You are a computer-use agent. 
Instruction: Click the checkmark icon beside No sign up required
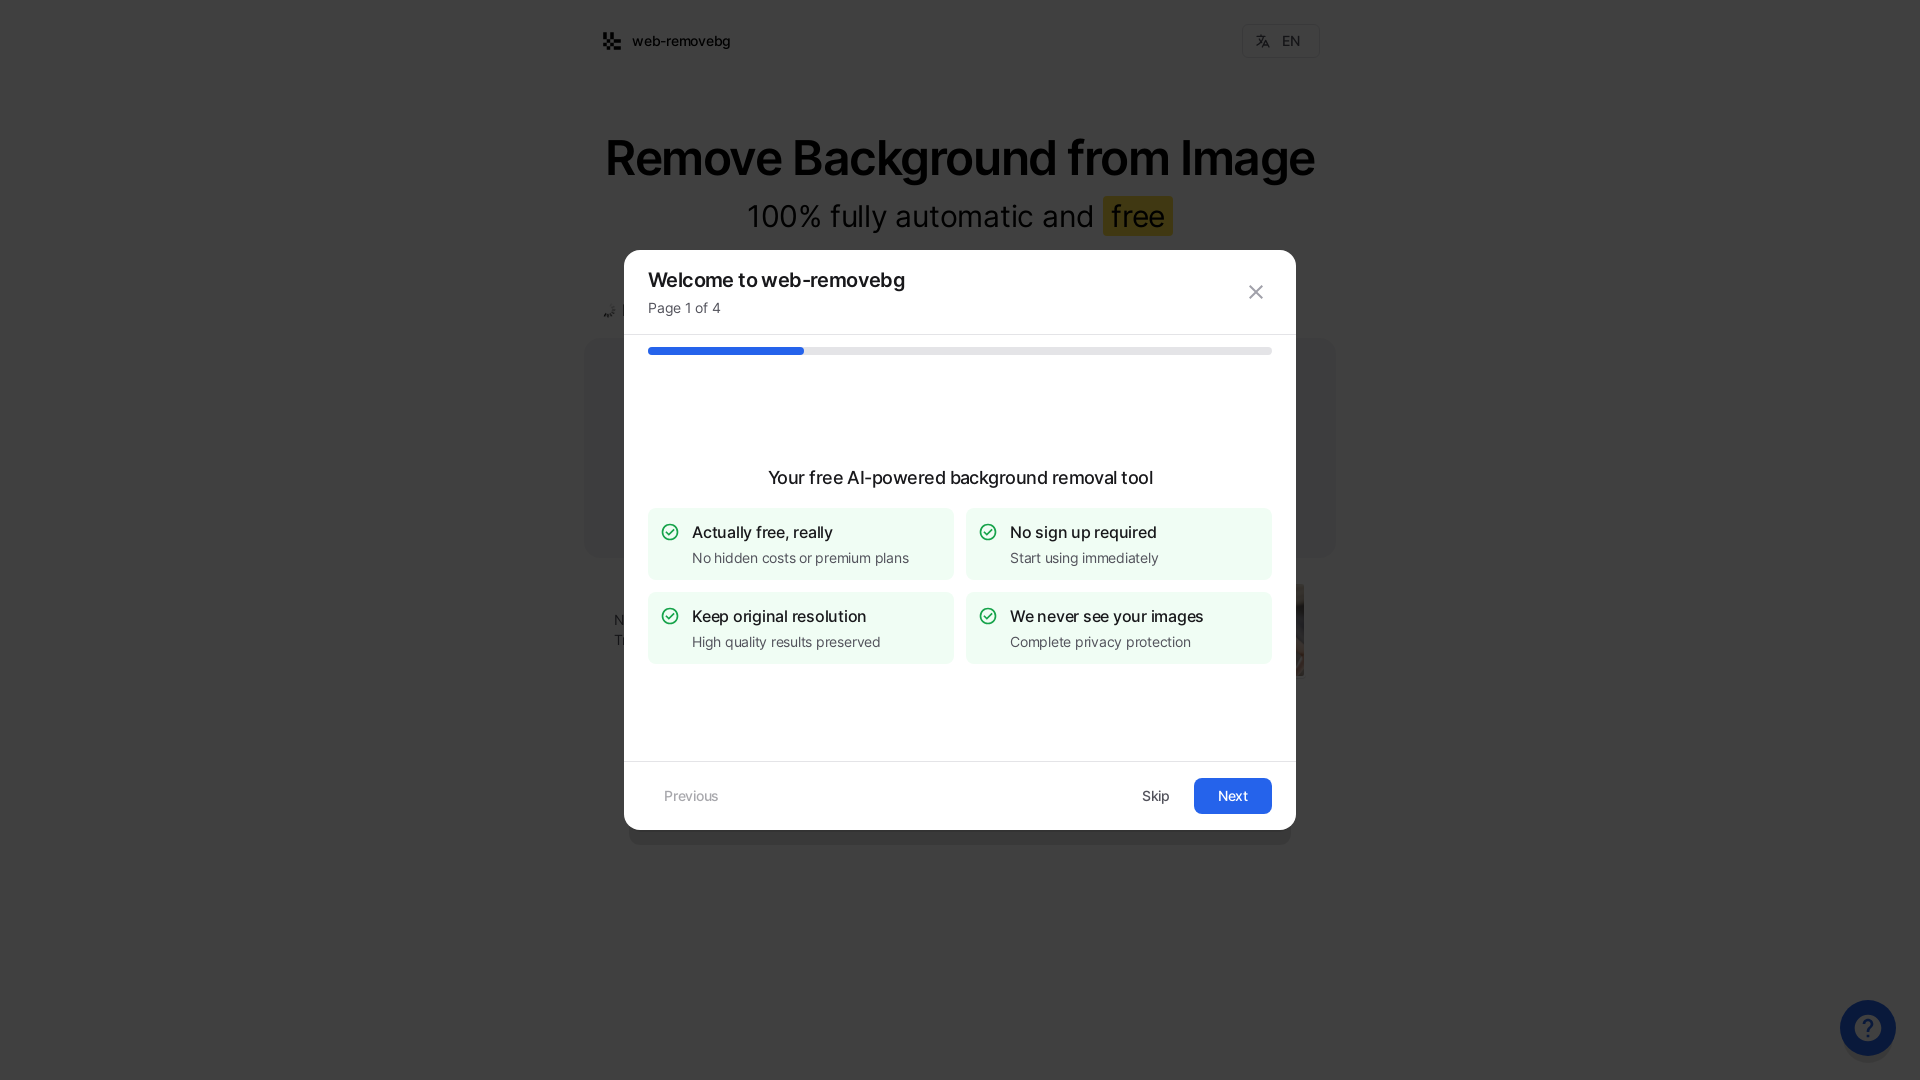988,532
